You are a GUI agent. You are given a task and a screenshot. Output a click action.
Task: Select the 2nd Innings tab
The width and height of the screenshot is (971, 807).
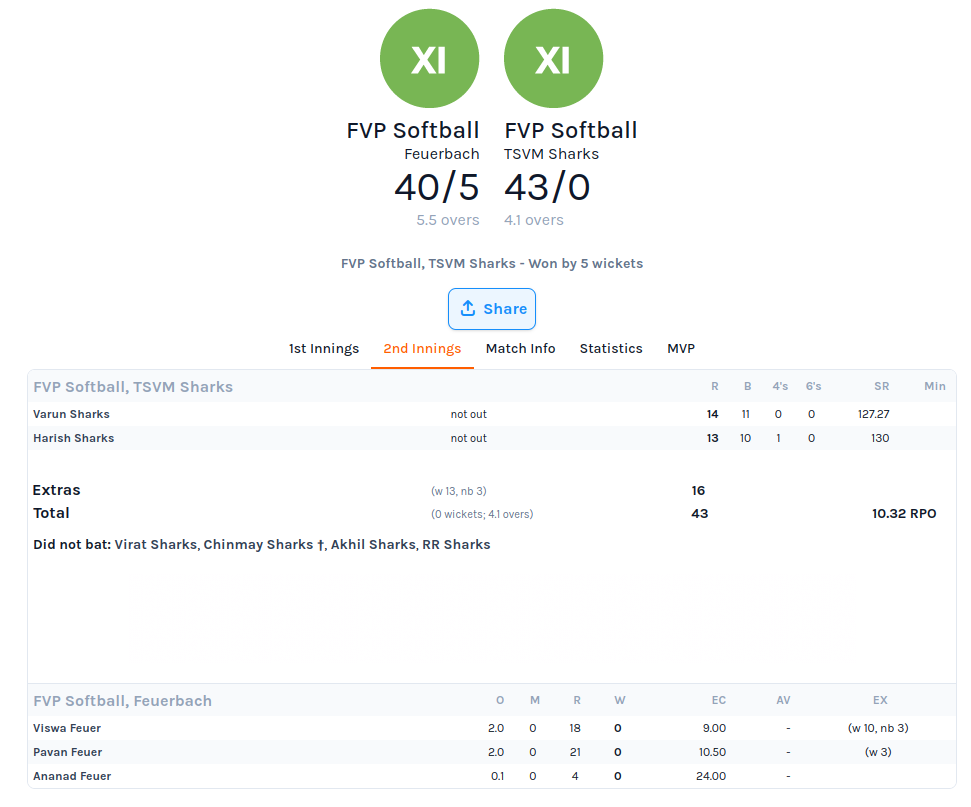[422, 349]
